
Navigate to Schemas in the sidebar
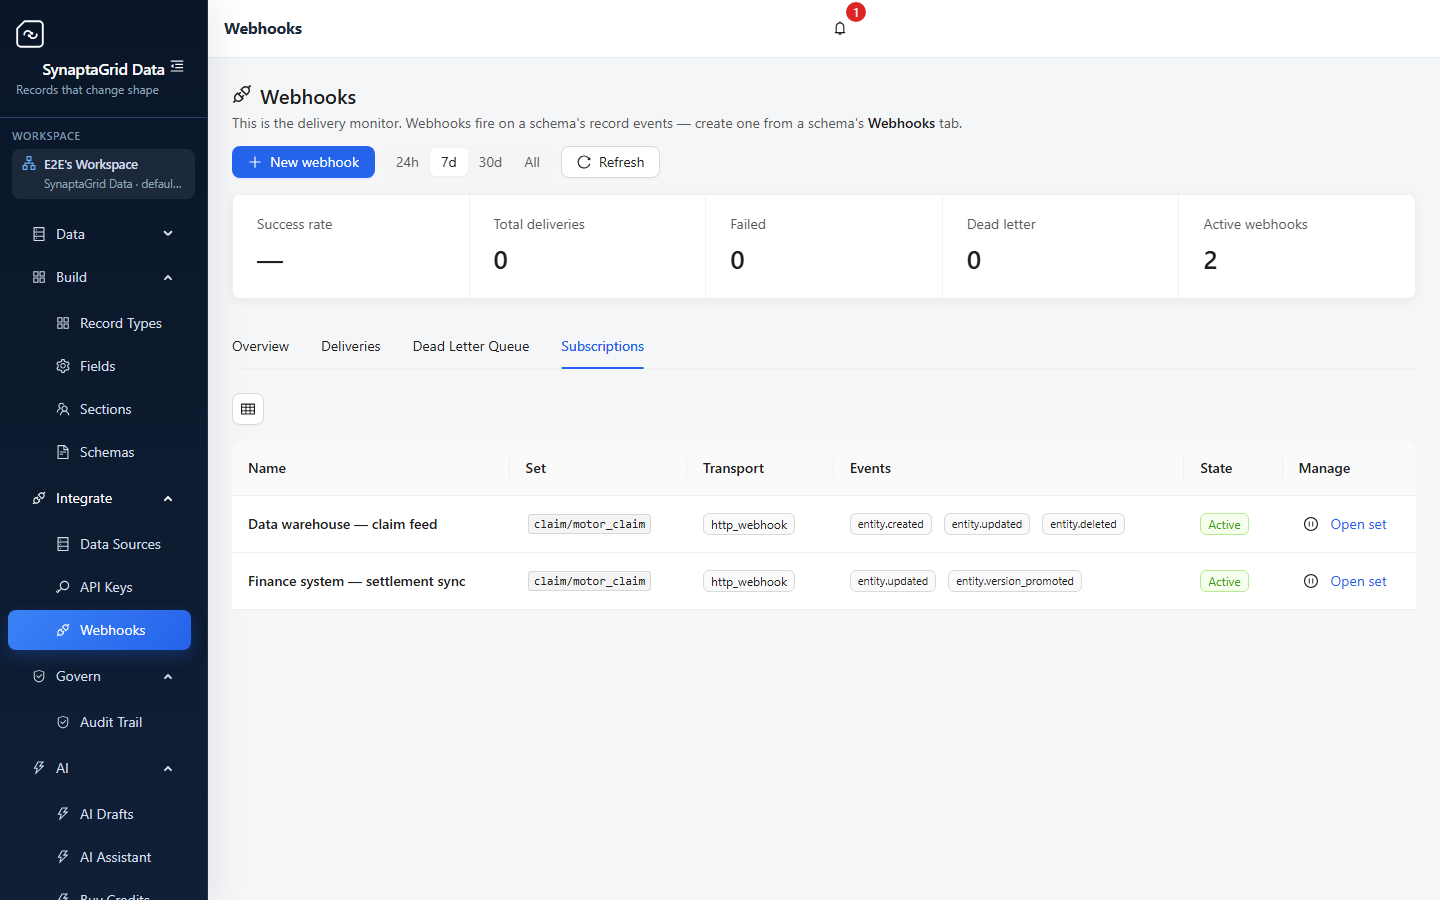tap(99, 452)
